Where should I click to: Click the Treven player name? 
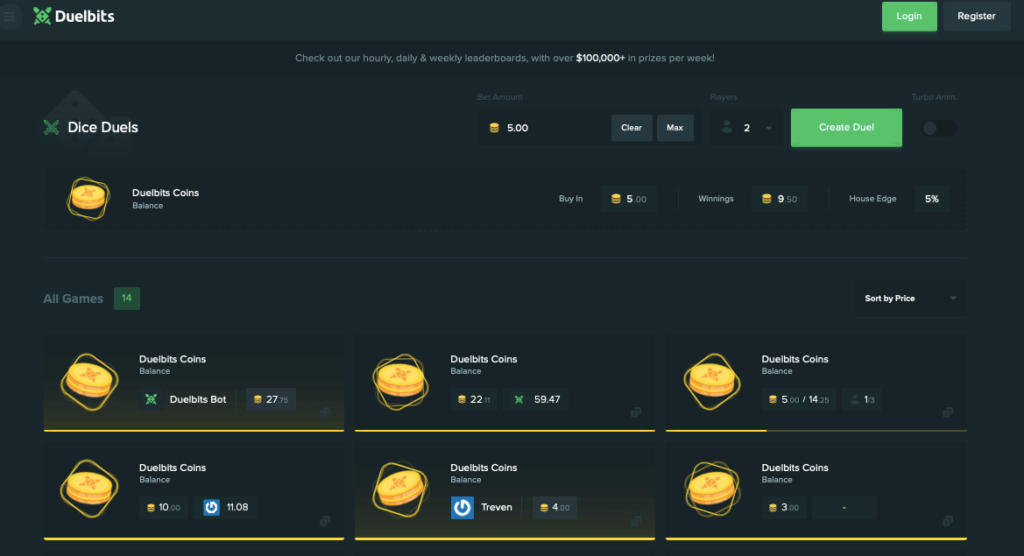(496, 507)
